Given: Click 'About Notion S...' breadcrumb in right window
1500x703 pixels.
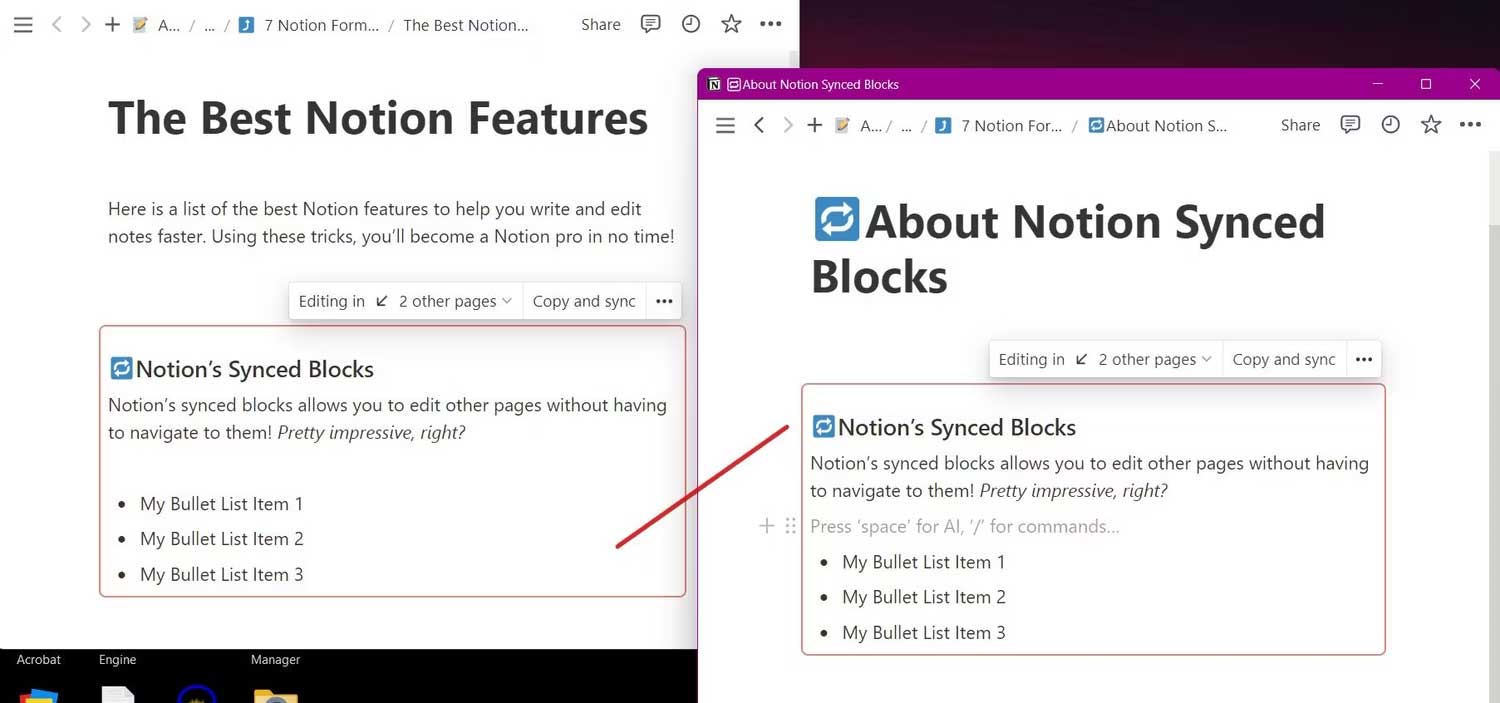Looking at the screenshot, I should [x=1157, y=125].
